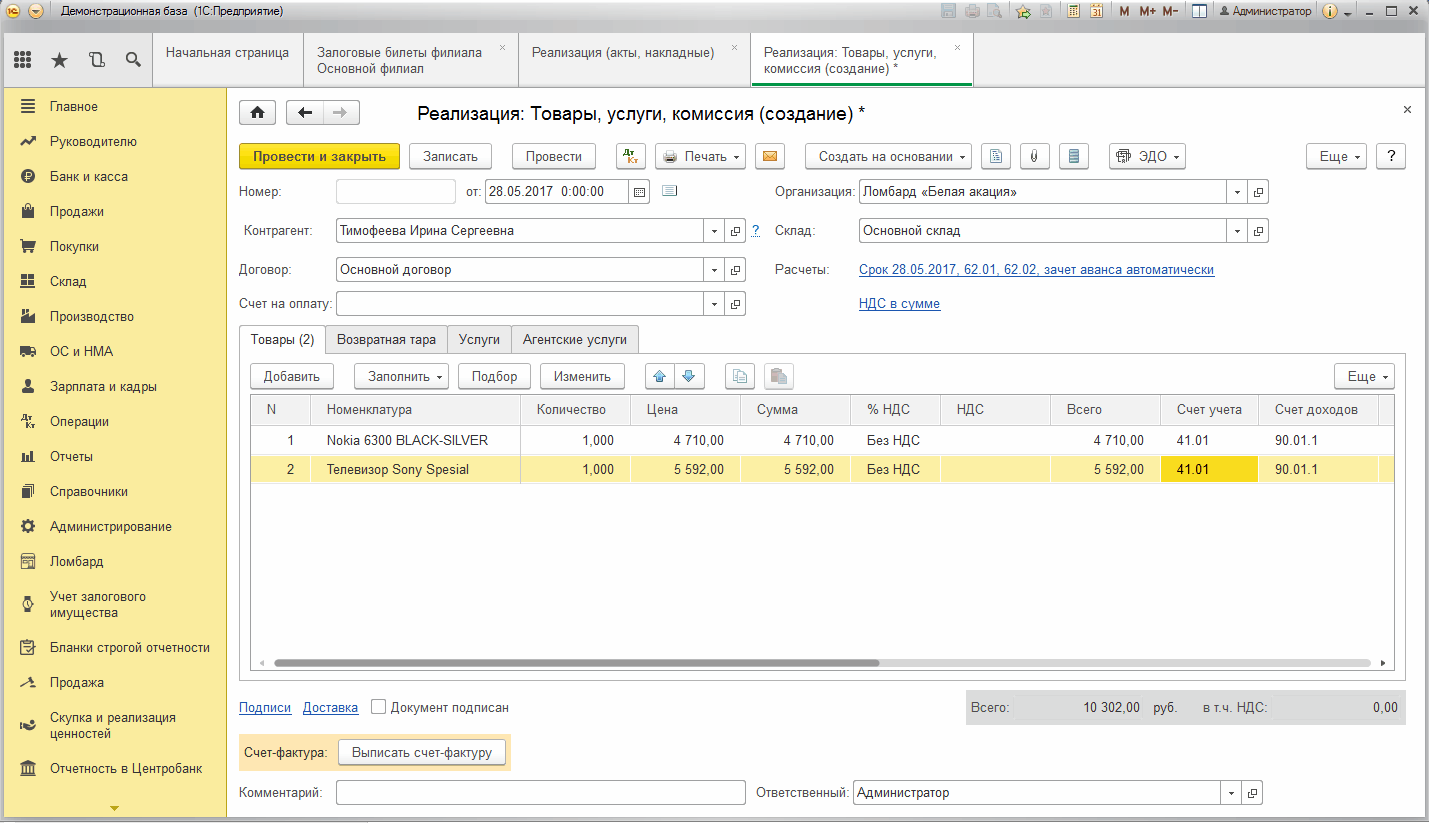The width and height of the screenshot is (1429, 823).
Task: Expand the Контрагент dropdown list
Action: click(x=715, y=231)
